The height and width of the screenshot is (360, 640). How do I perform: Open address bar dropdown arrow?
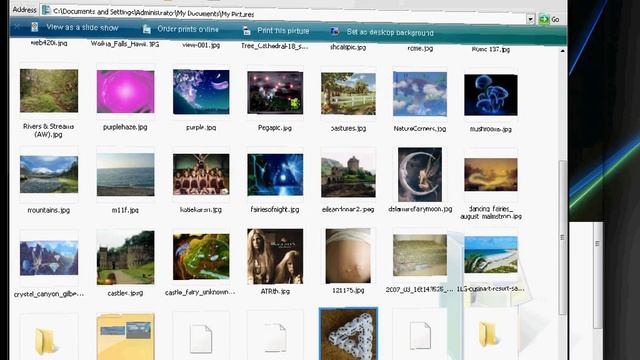pos(530,19)
